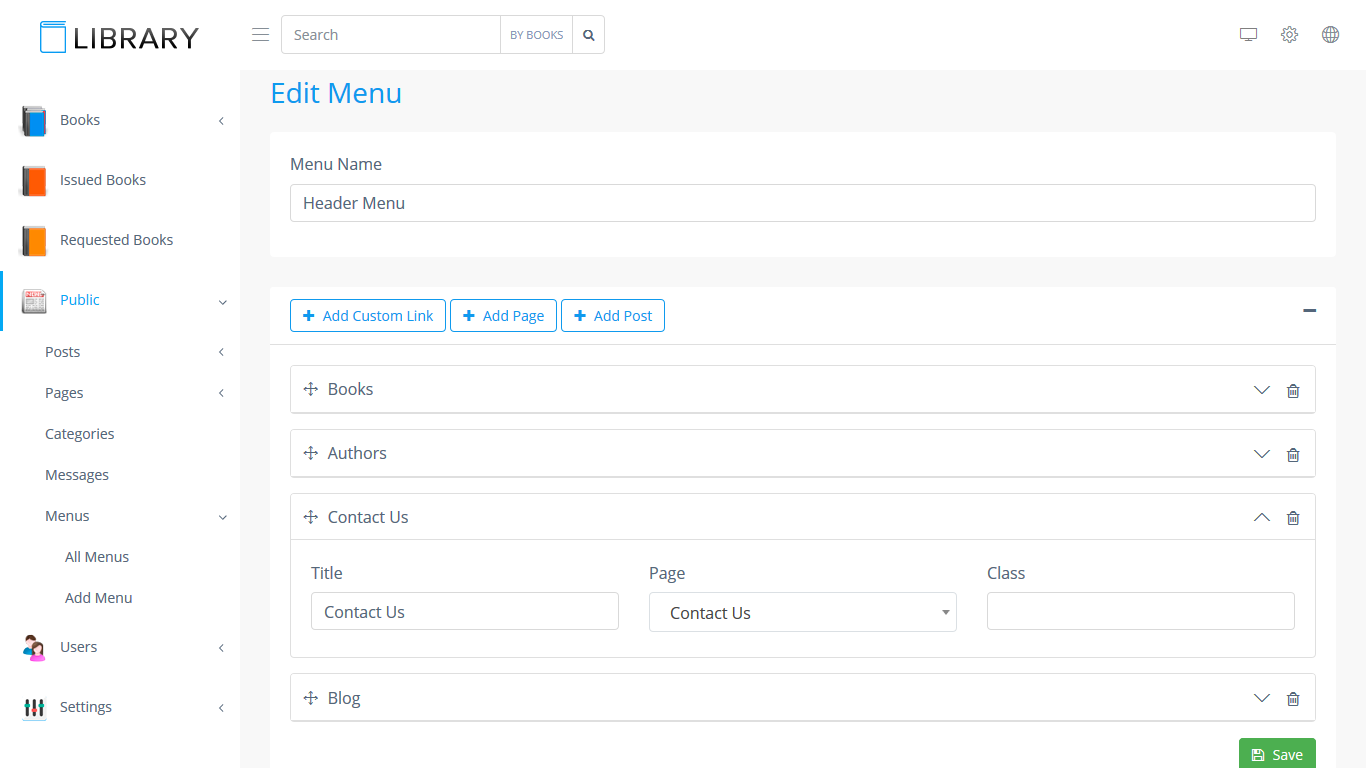The image size is (1366, 768).
Task: Open the Page dropdown showing Contact Us
Action: [x=802, y=612]
